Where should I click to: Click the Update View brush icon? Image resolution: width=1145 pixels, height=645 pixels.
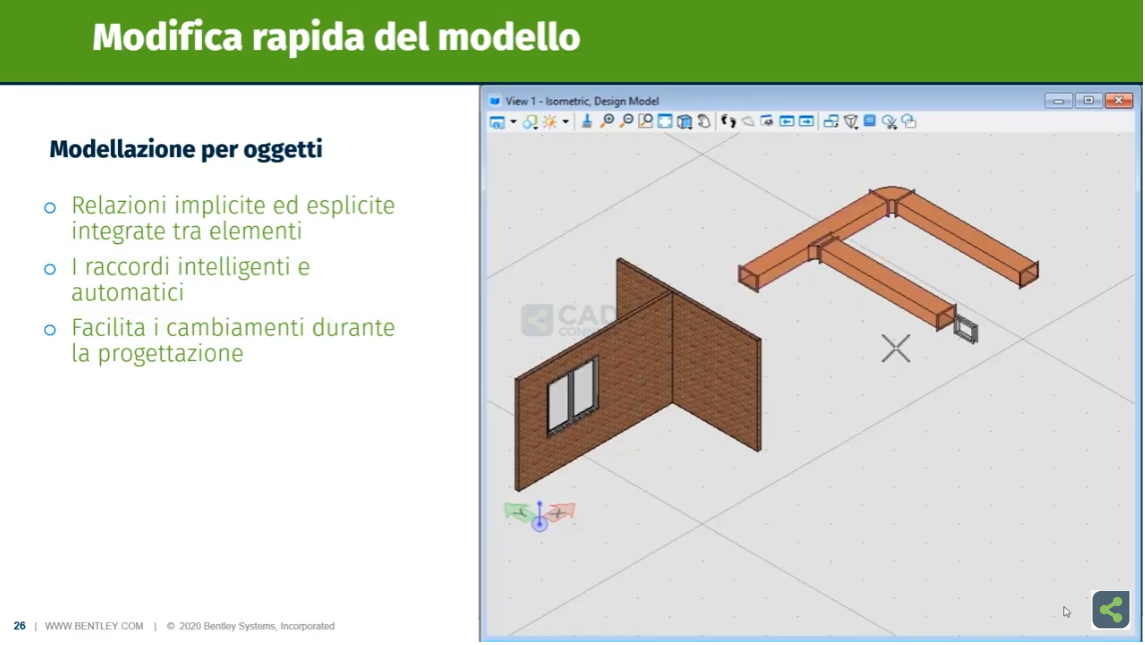pyautogui.click(x=587, y=121)
